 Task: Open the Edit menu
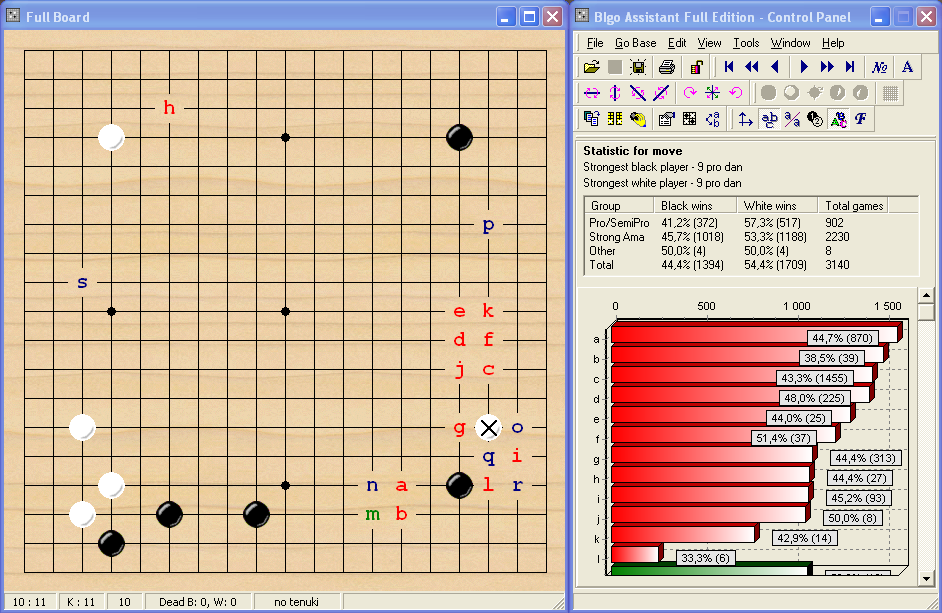tap(677, 43)
